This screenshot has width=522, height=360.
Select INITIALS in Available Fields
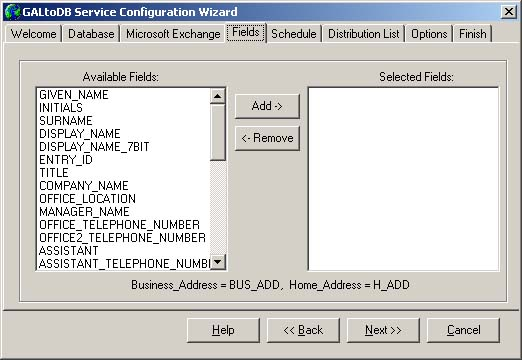click(x=124, y=108)
